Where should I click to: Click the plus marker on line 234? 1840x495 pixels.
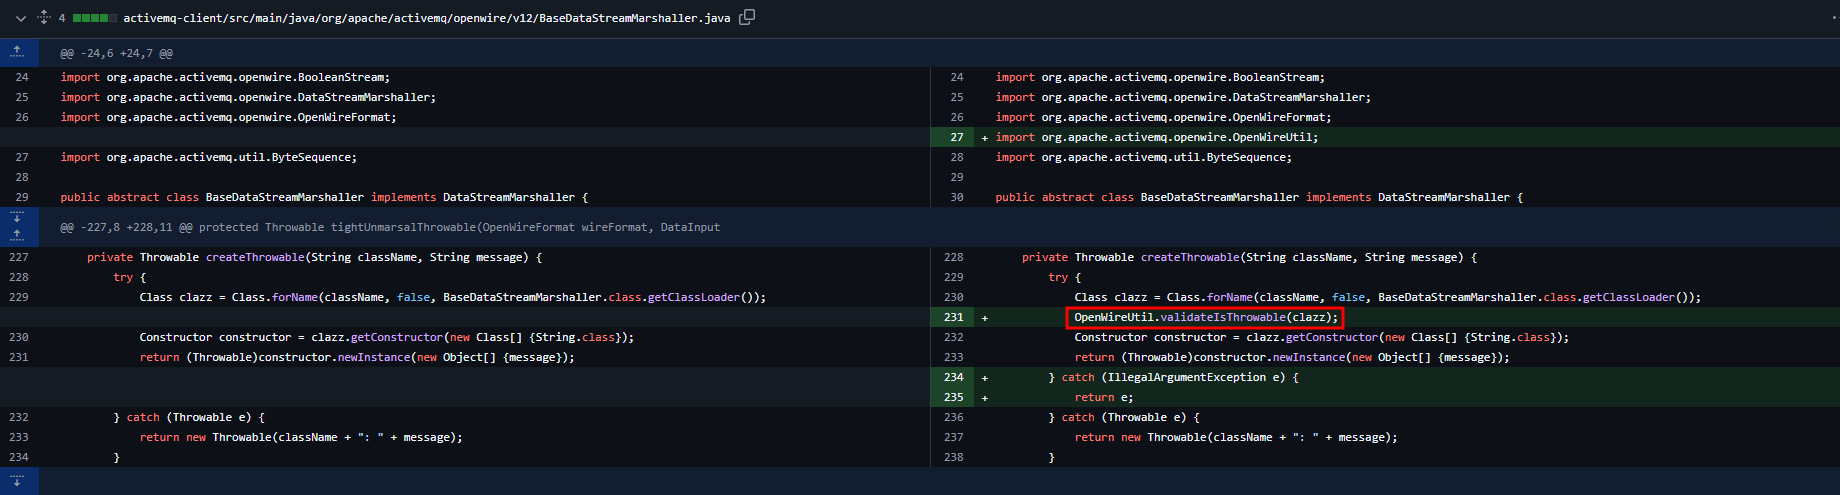point(985,378)
